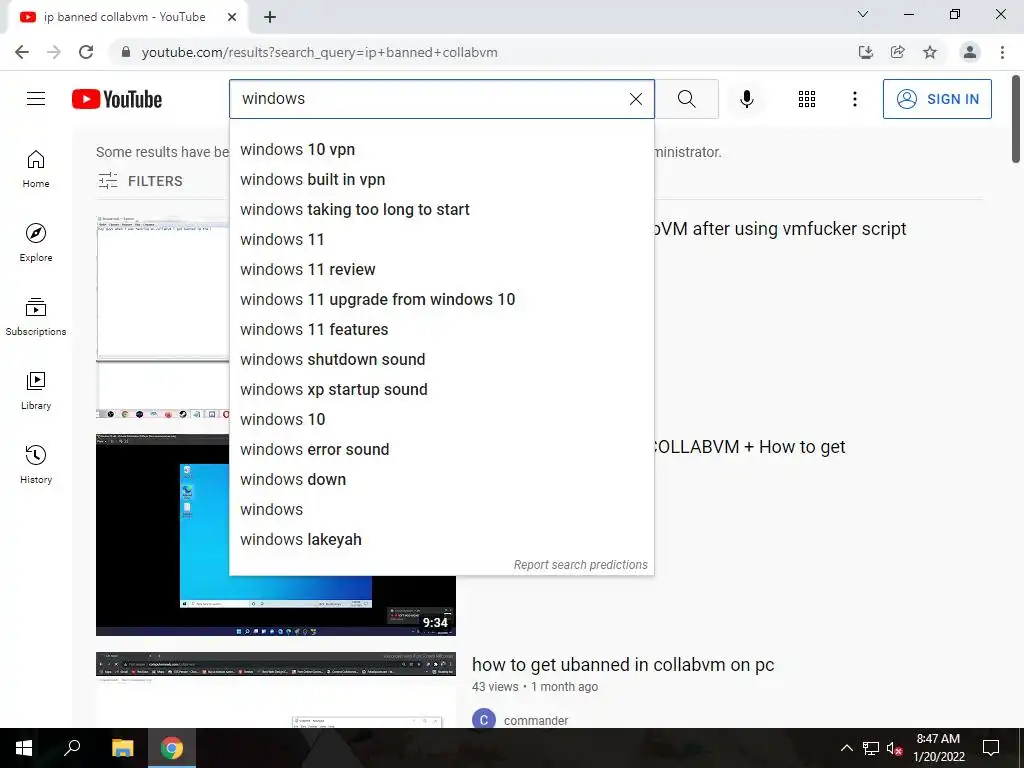Select suggestion 'windows shutdown sound'
Screen dimensions: 1024x768
(441, 360)
